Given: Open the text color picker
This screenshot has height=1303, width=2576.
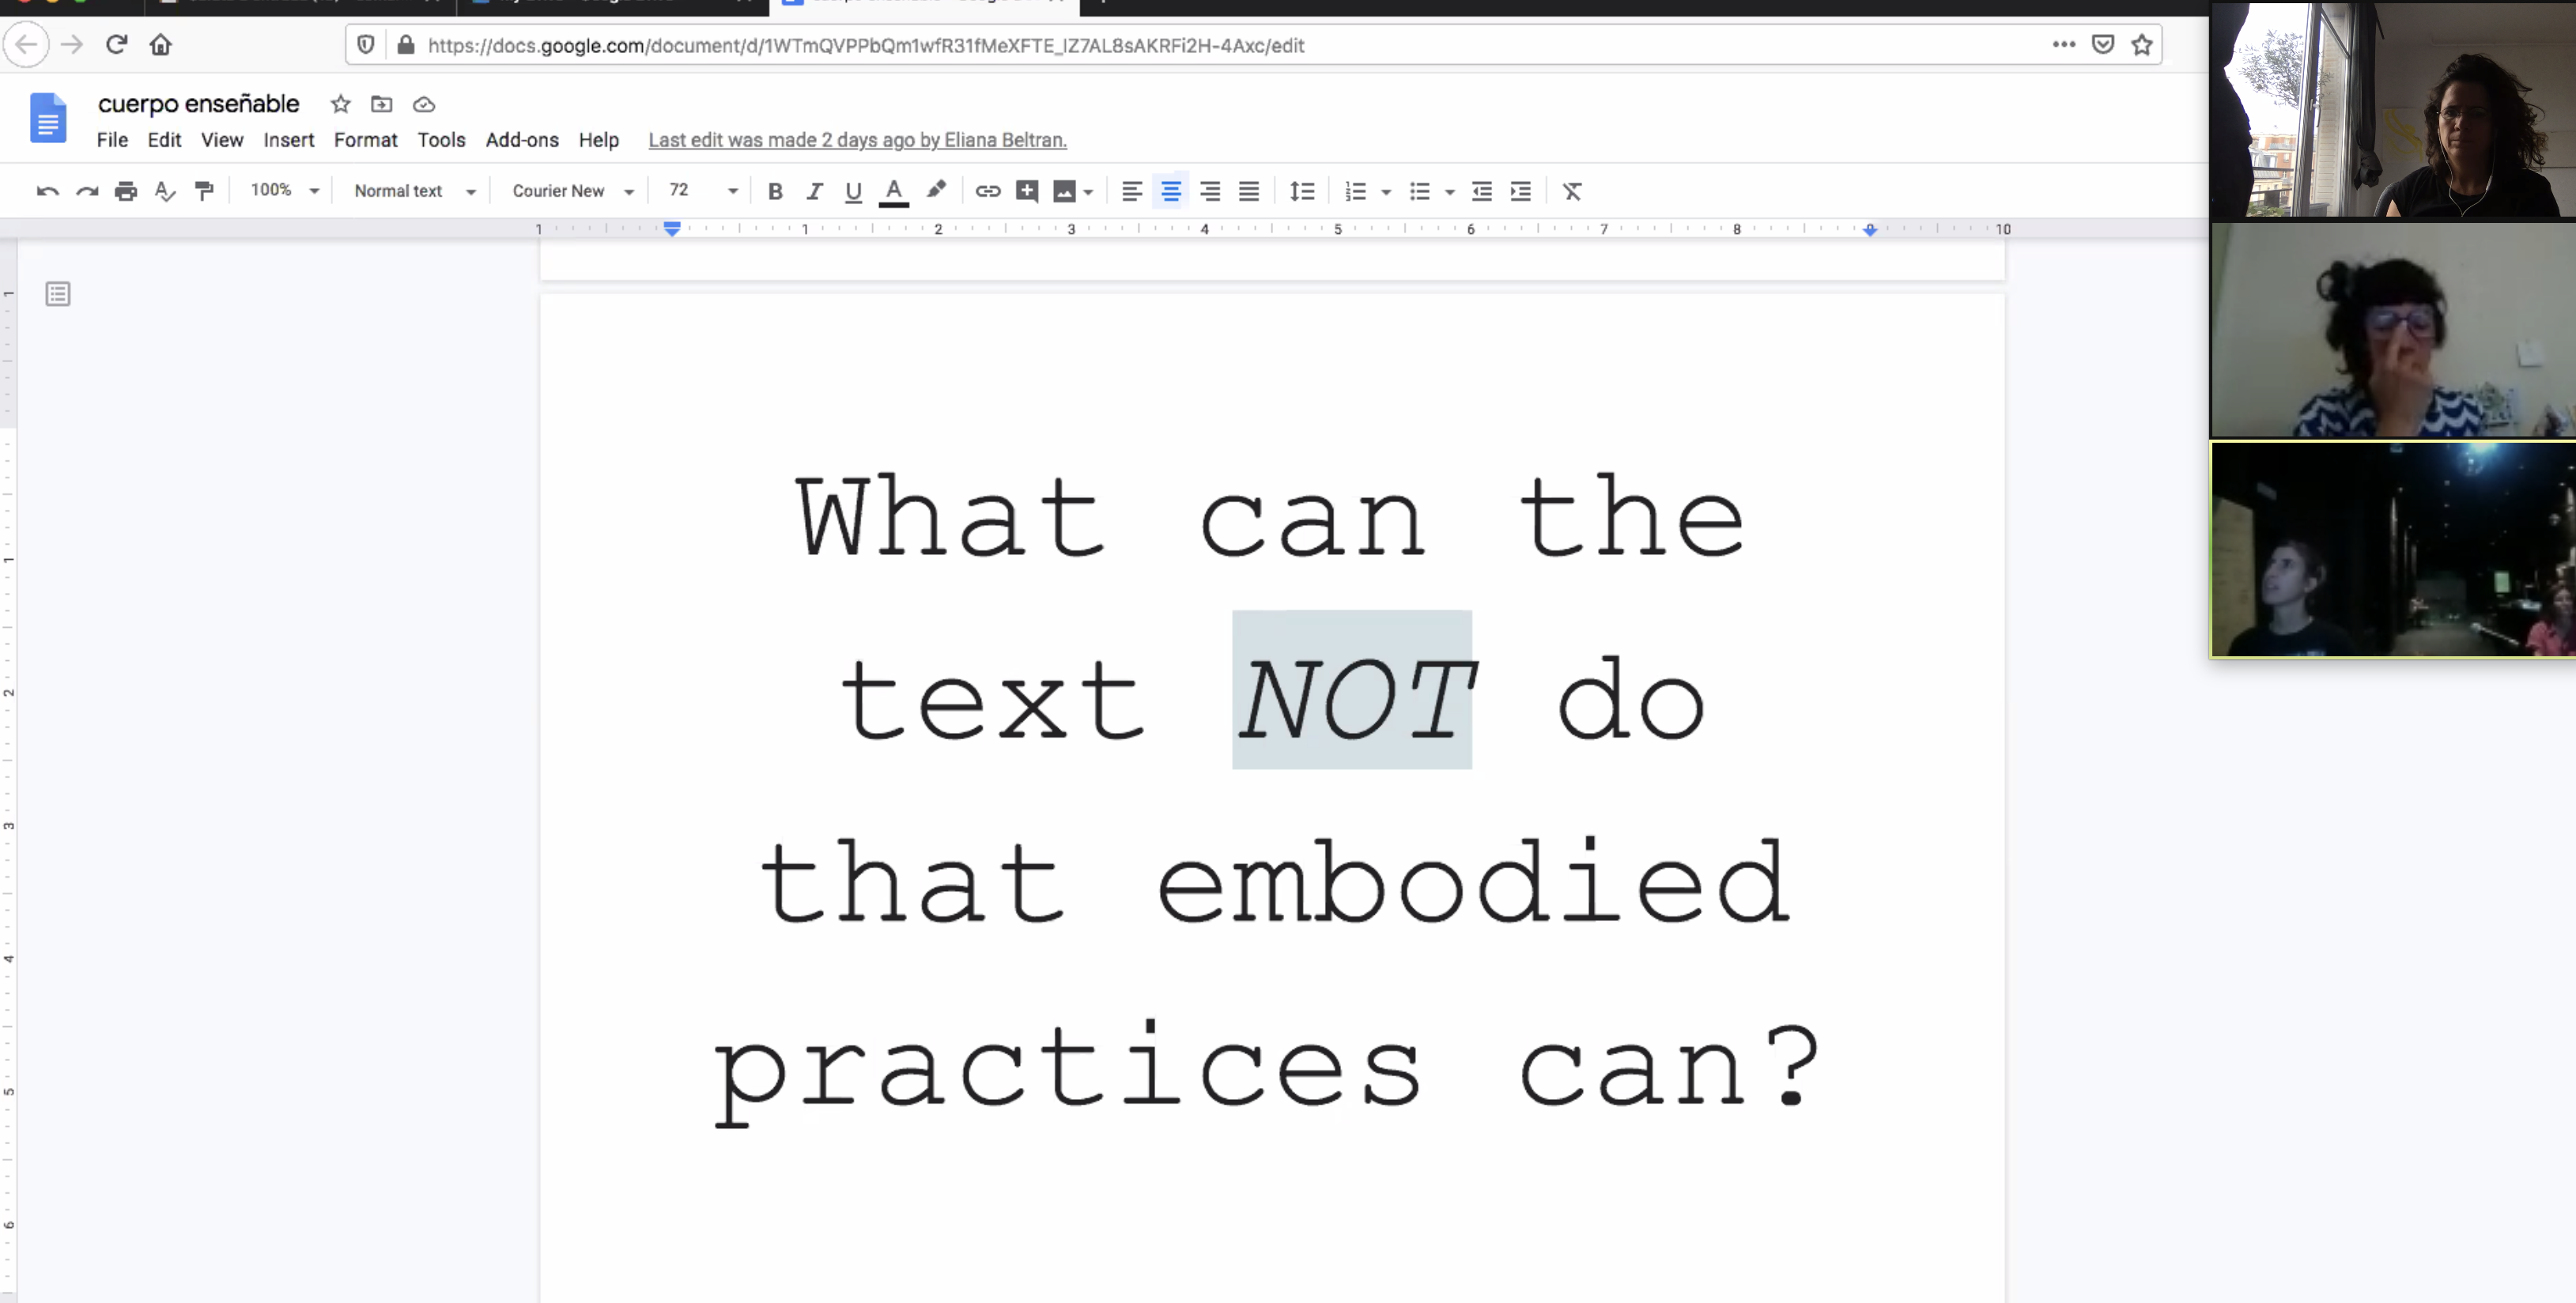Looking at the screenshot, I should pos(893,191).
